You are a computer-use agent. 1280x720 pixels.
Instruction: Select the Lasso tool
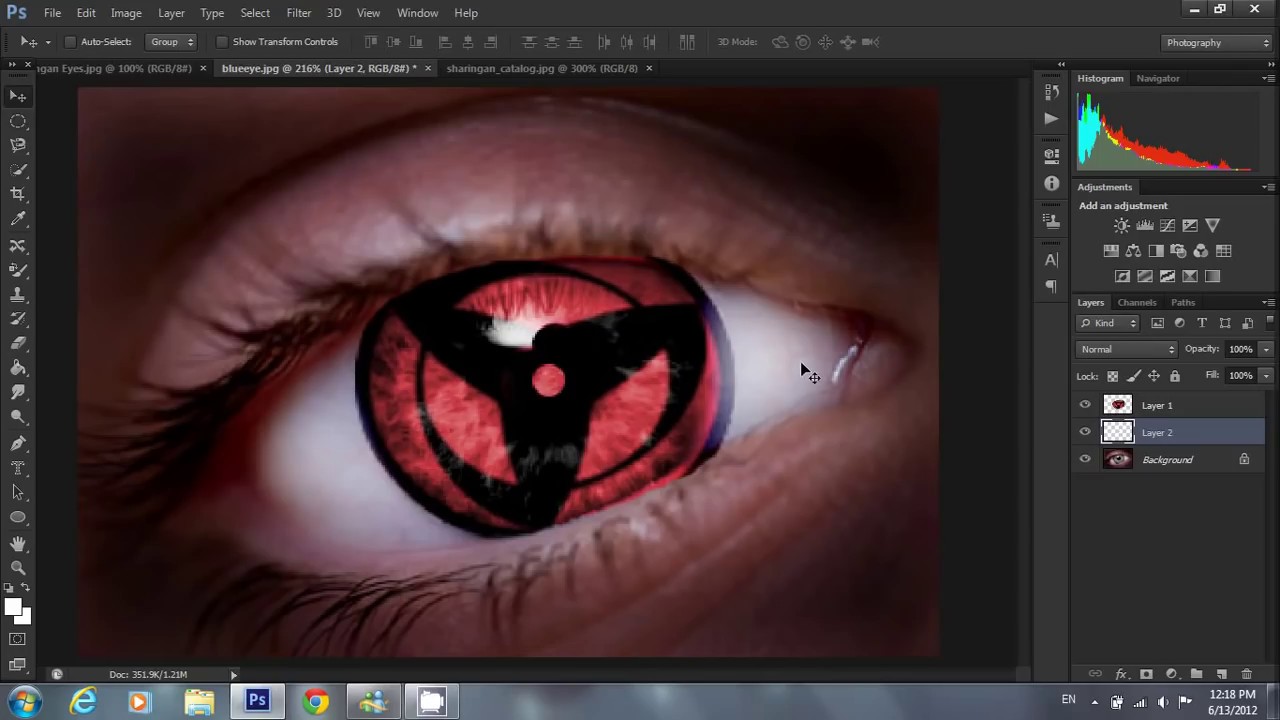point(18,146)
